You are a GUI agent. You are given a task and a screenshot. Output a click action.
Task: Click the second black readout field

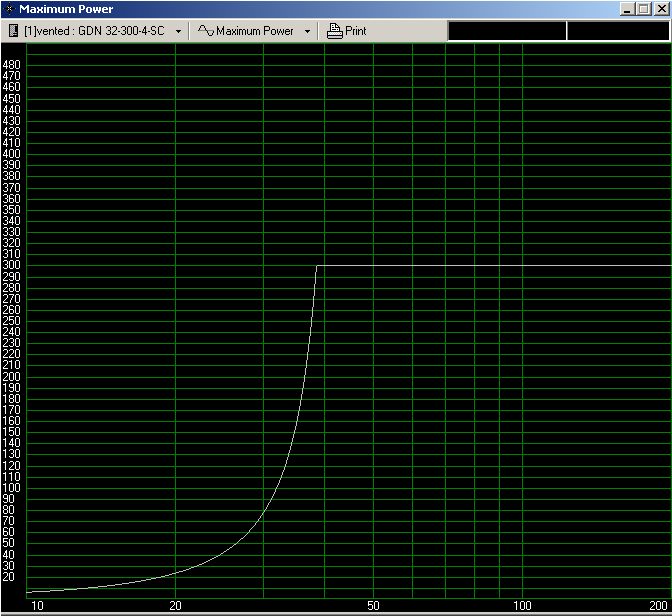pos(618,31)
